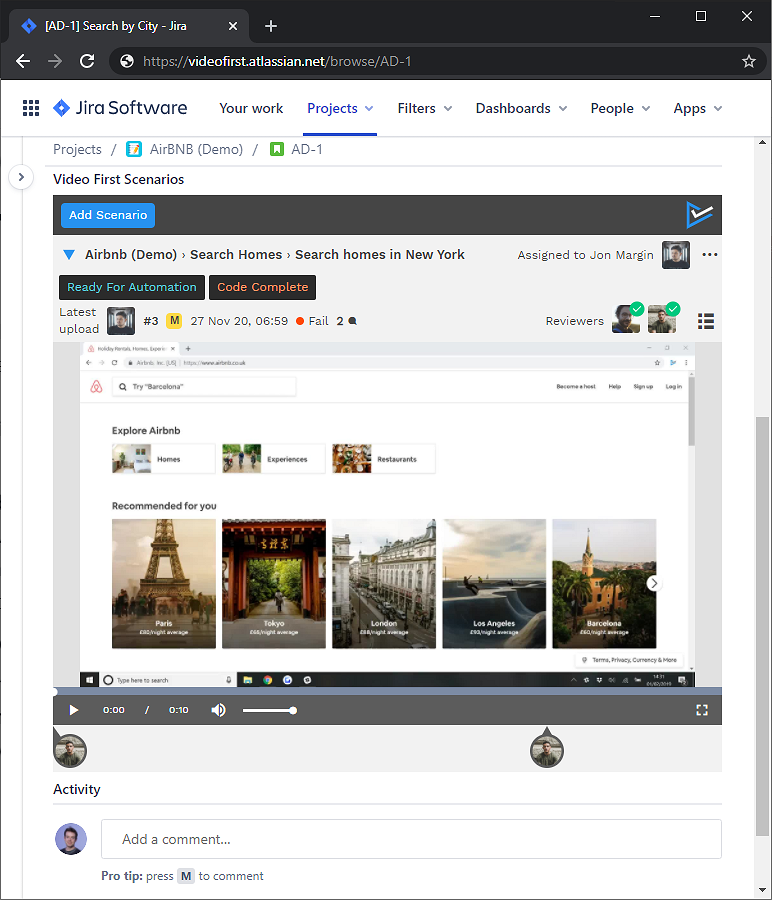
Task: Open the Projects dropdown menu
Action: pos(340,108)
